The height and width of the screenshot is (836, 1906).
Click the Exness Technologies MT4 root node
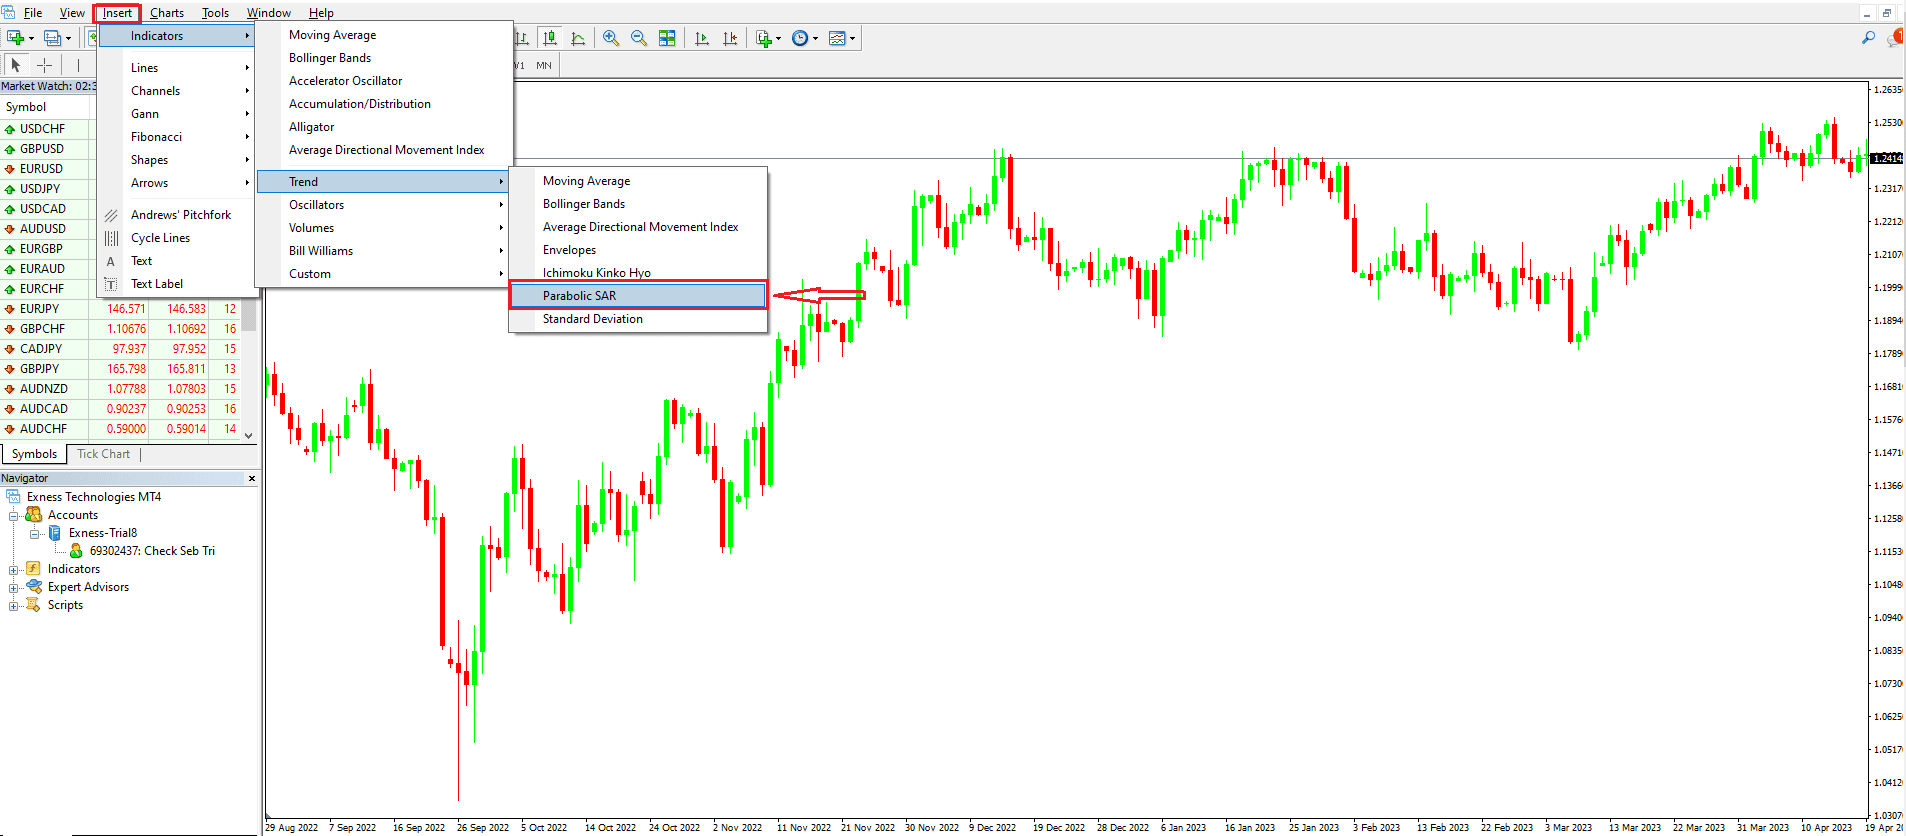click(94, 497)
